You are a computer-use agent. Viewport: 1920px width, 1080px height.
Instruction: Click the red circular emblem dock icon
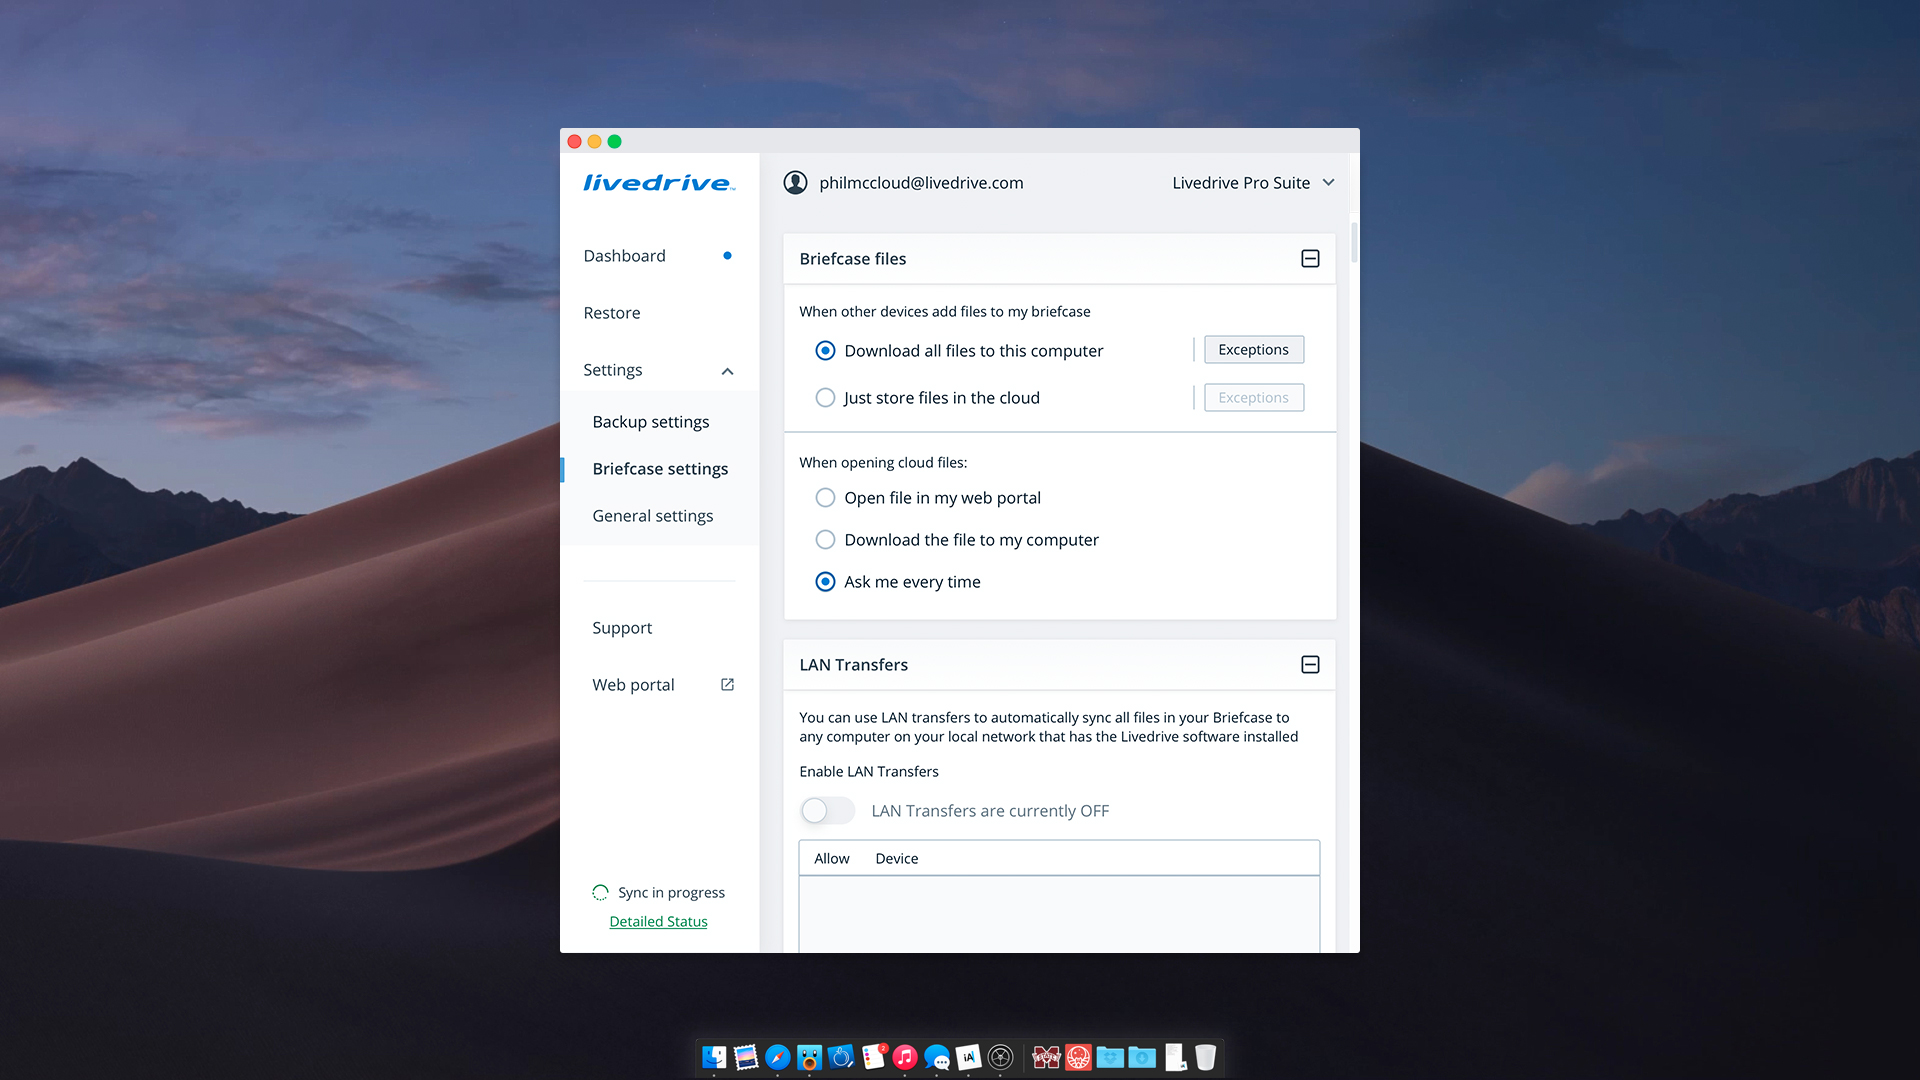[1078, 1057]
